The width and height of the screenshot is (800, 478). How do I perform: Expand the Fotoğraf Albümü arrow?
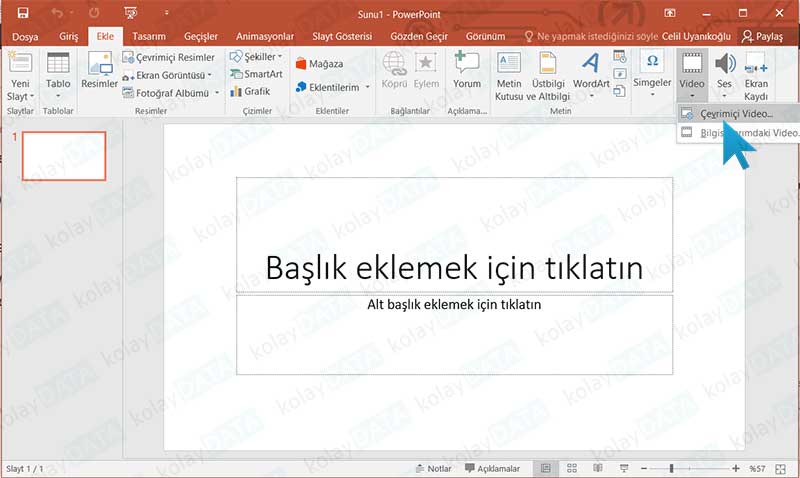(217, 93)
